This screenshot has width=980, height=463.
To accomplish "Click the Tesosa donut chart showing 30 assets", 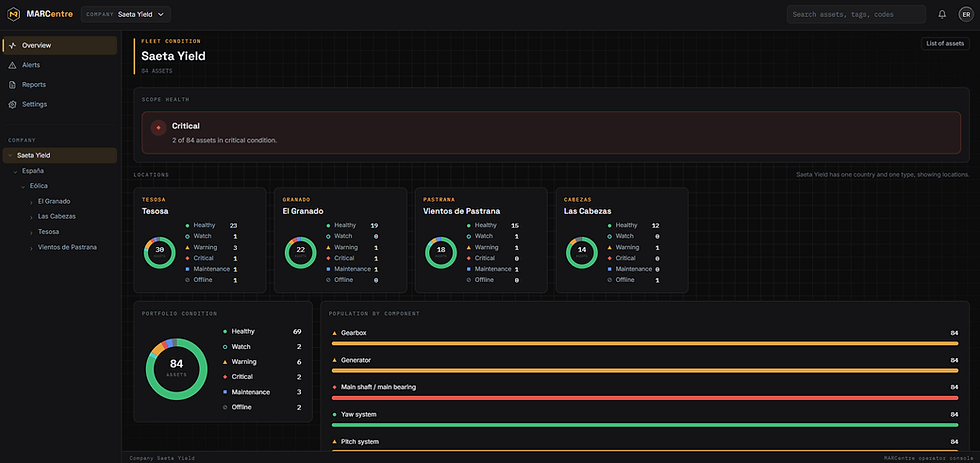I will coord(159,252).
